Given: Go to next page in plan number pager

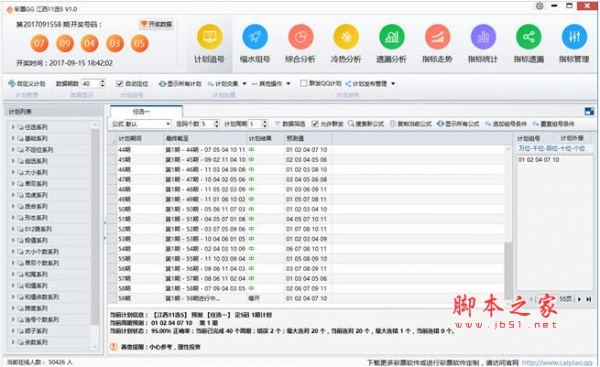Looking at the screenshot, I should coord(579,299).
